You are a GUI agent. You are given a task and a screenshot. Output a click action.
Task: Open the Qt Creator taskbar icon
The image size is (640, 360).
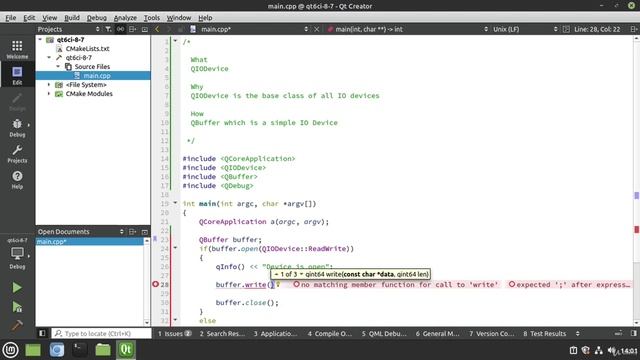[x=126, y=350]
